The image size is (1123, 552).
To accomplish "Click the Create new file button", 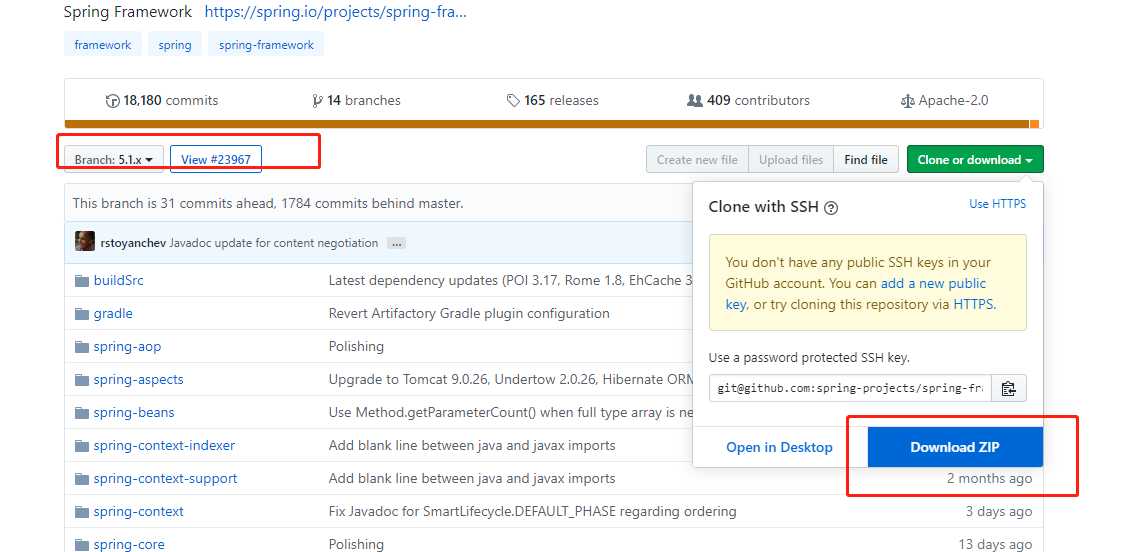I will click(x=697, y=160).
